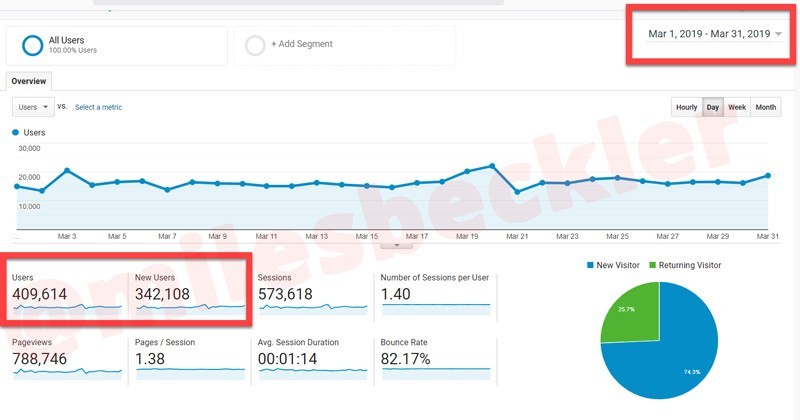Click the + Add Segment label

[x=302, y=44]
